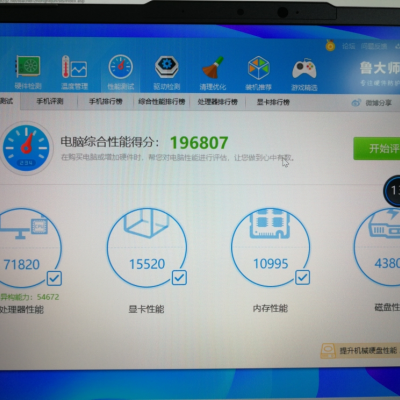Open the 显卡排行榜 tab

[x=273, y=102]
